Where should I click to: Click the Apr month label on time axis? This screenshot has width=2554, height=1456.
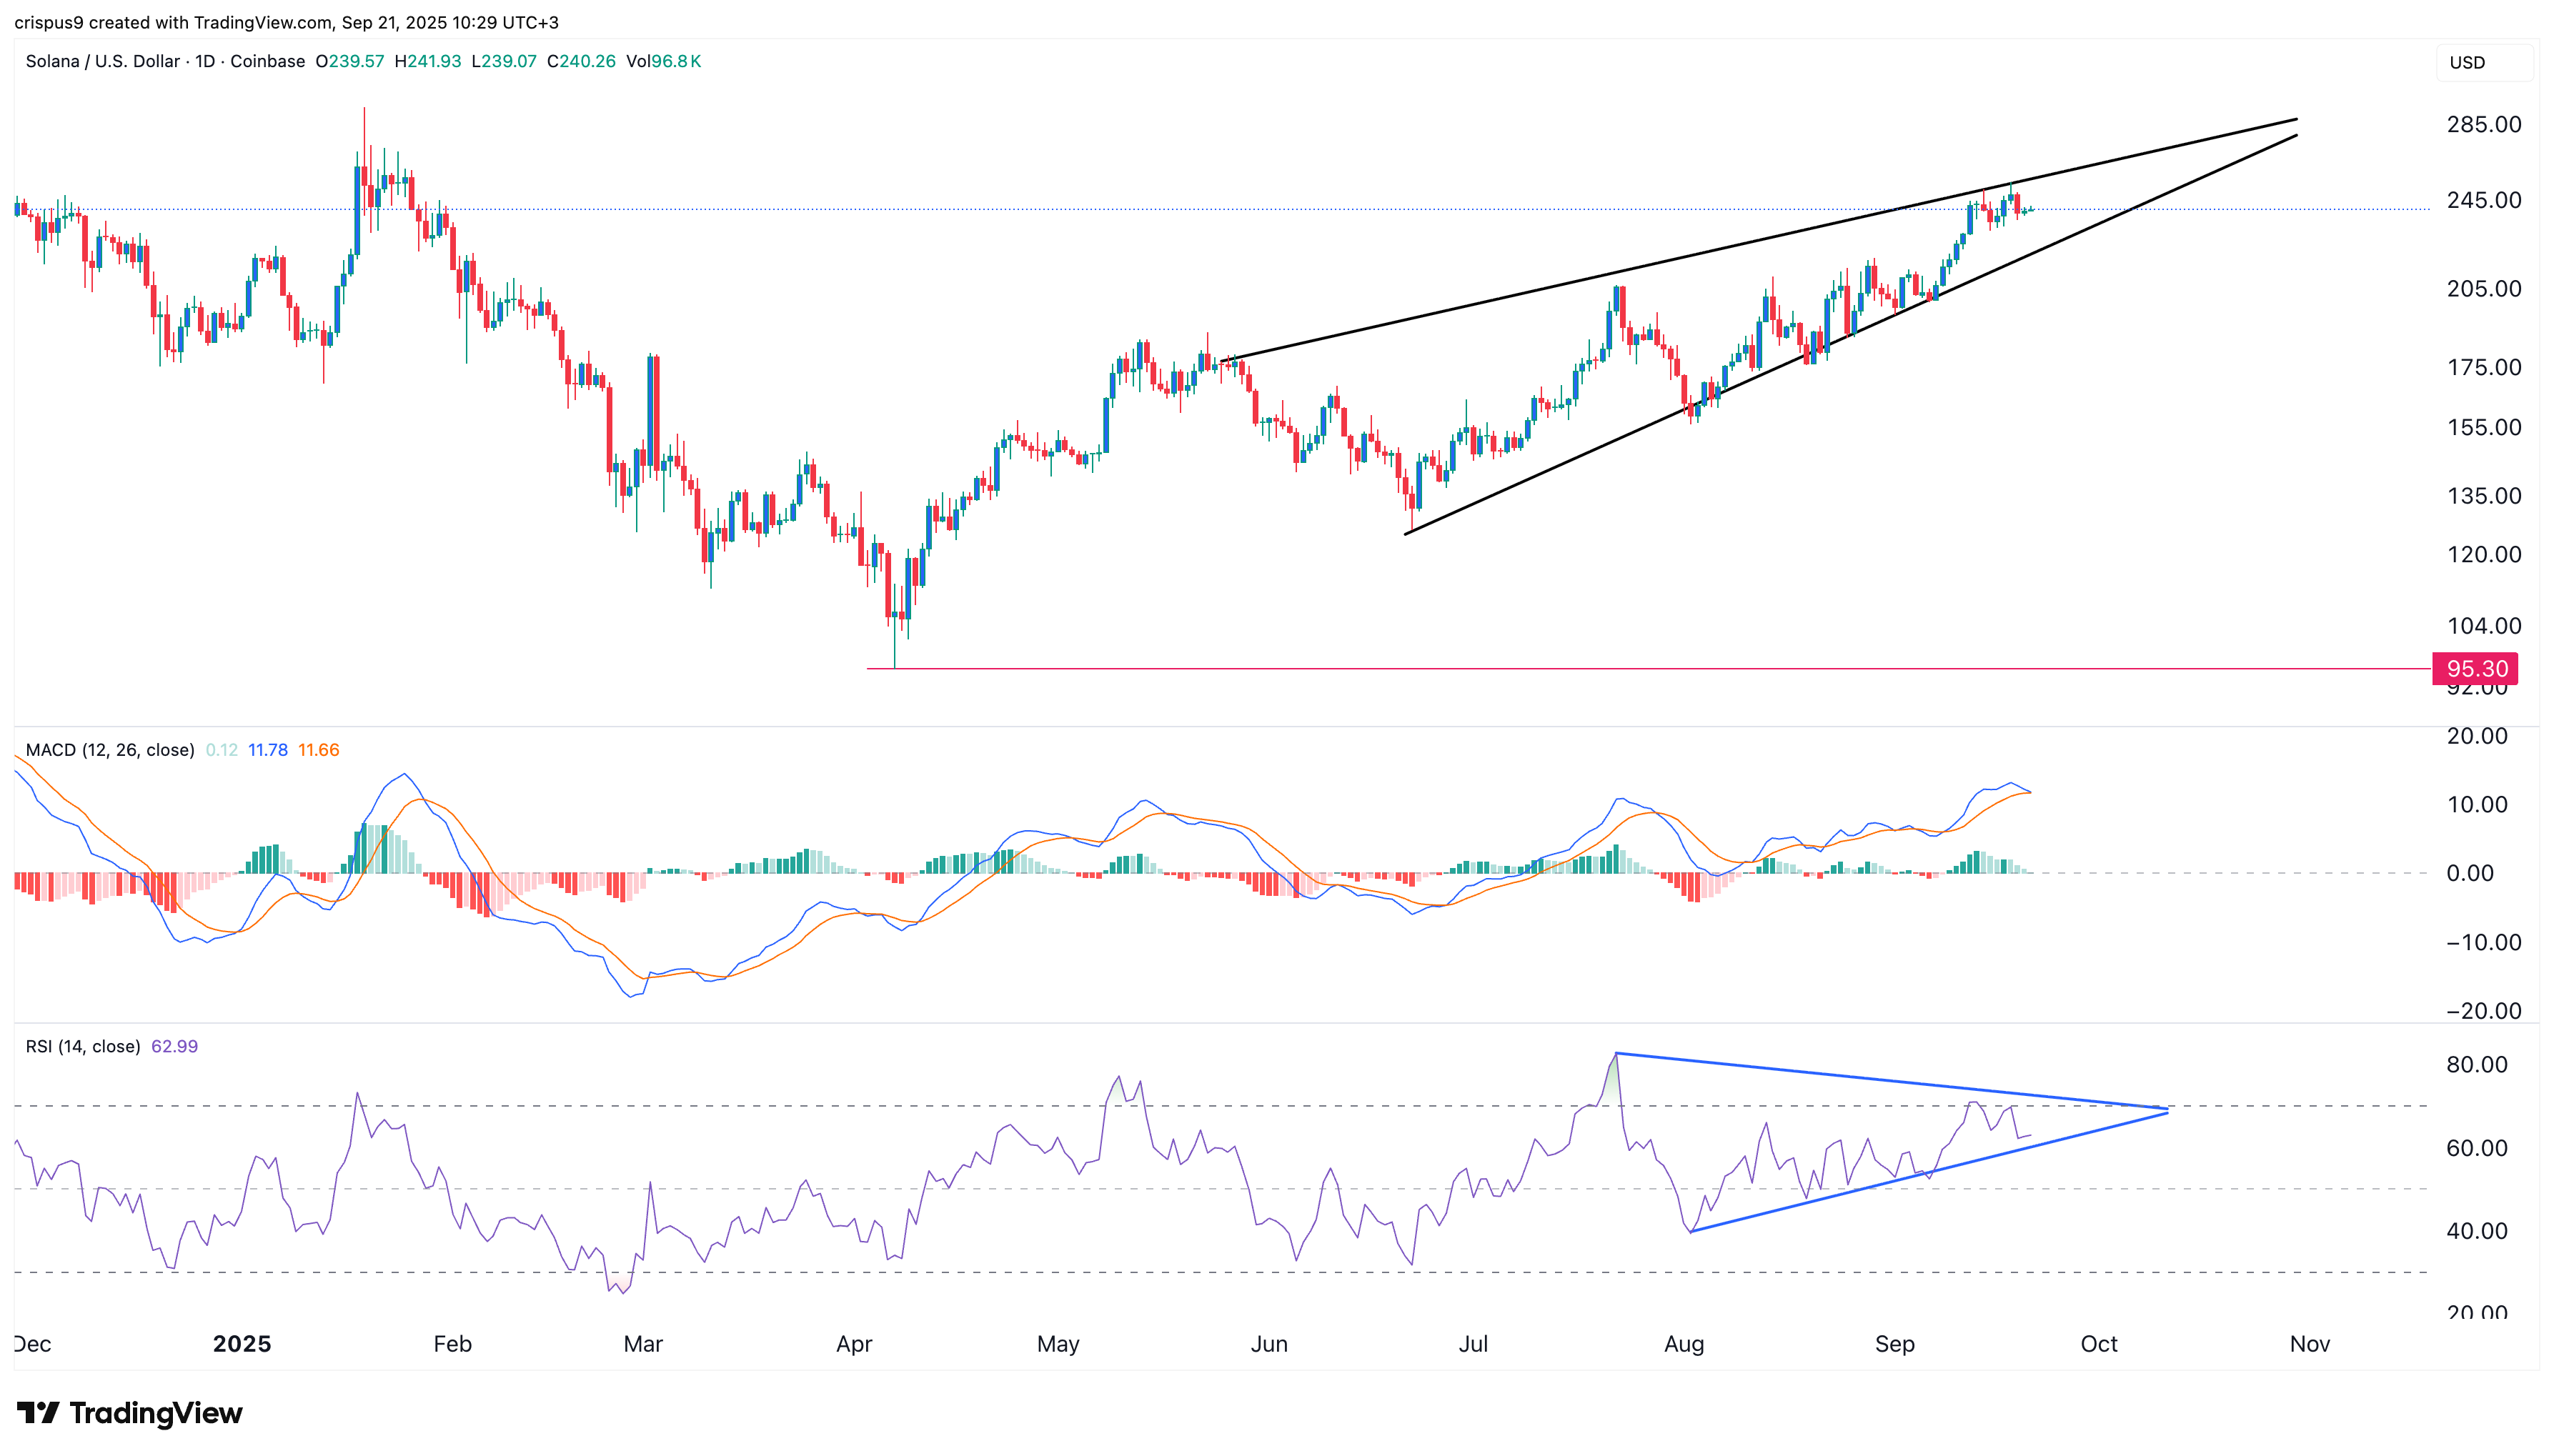(x=853, y=1344)
